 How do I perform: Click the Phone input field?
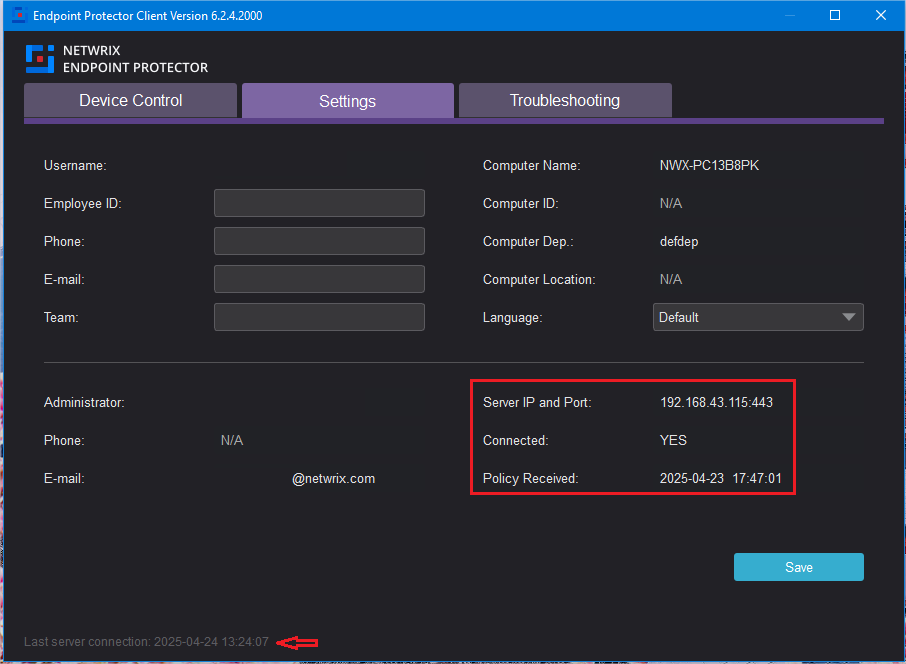tap(318, 241)
